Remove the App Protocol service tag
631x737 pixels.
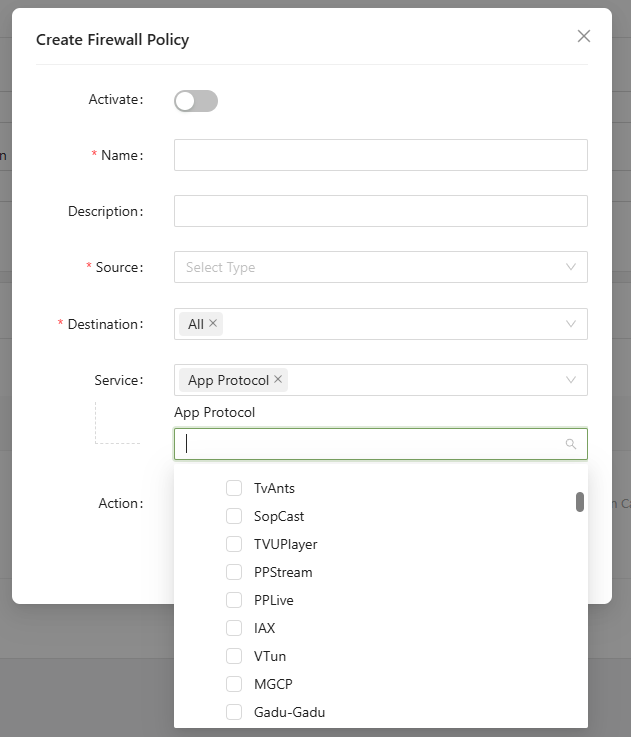(278, 380)
